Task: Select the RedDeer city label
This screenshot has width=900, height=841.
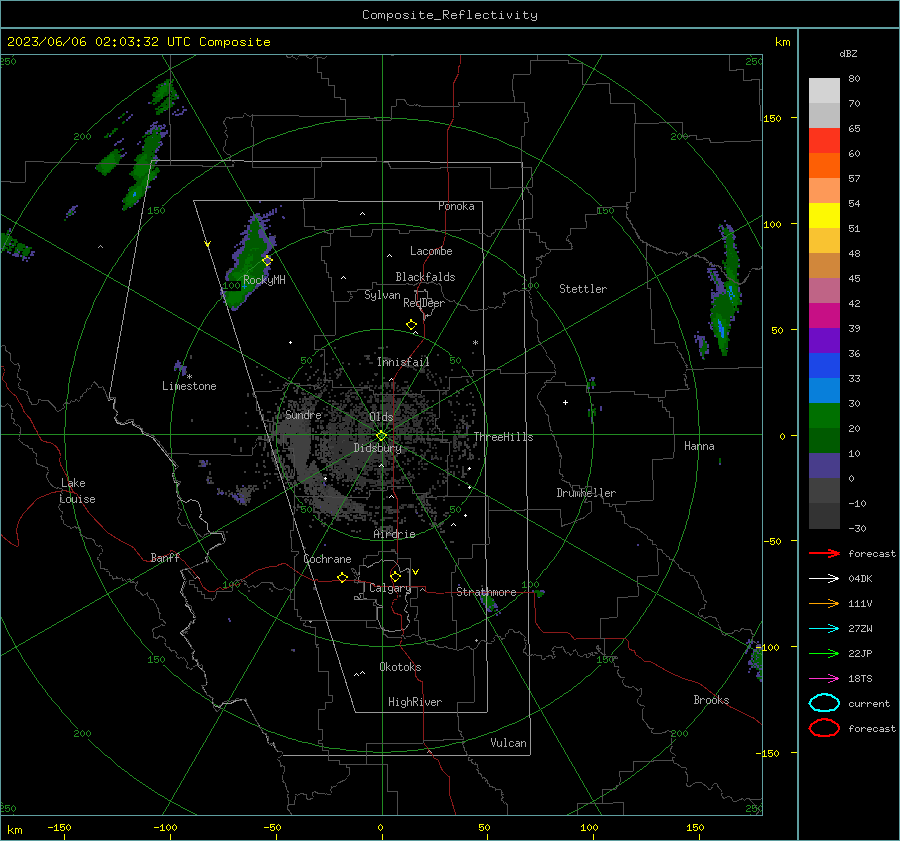Action: tap(424, 303)
